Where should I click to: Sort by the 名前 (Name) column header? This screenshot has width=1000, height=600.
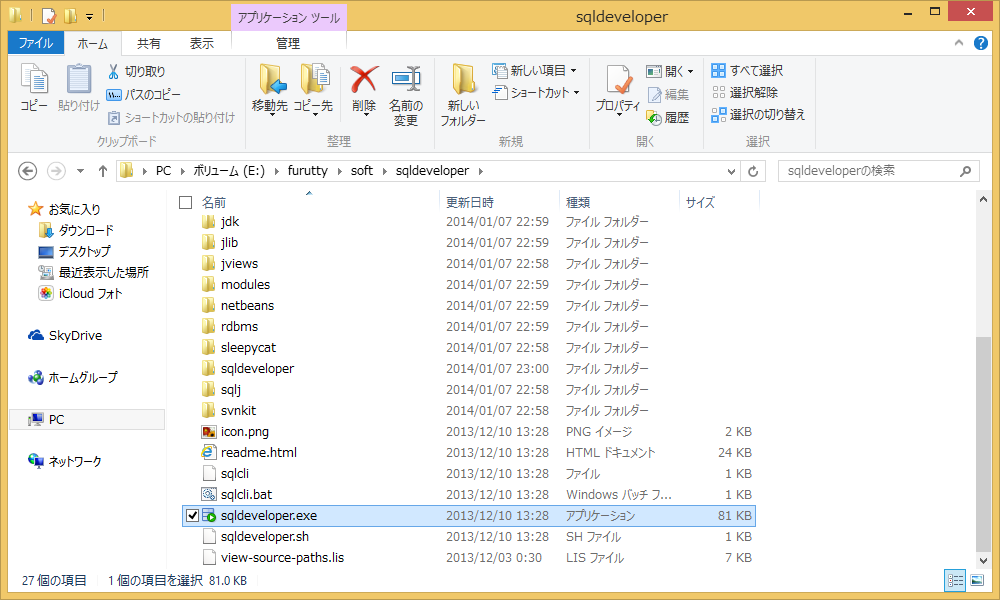pos(214,202)
